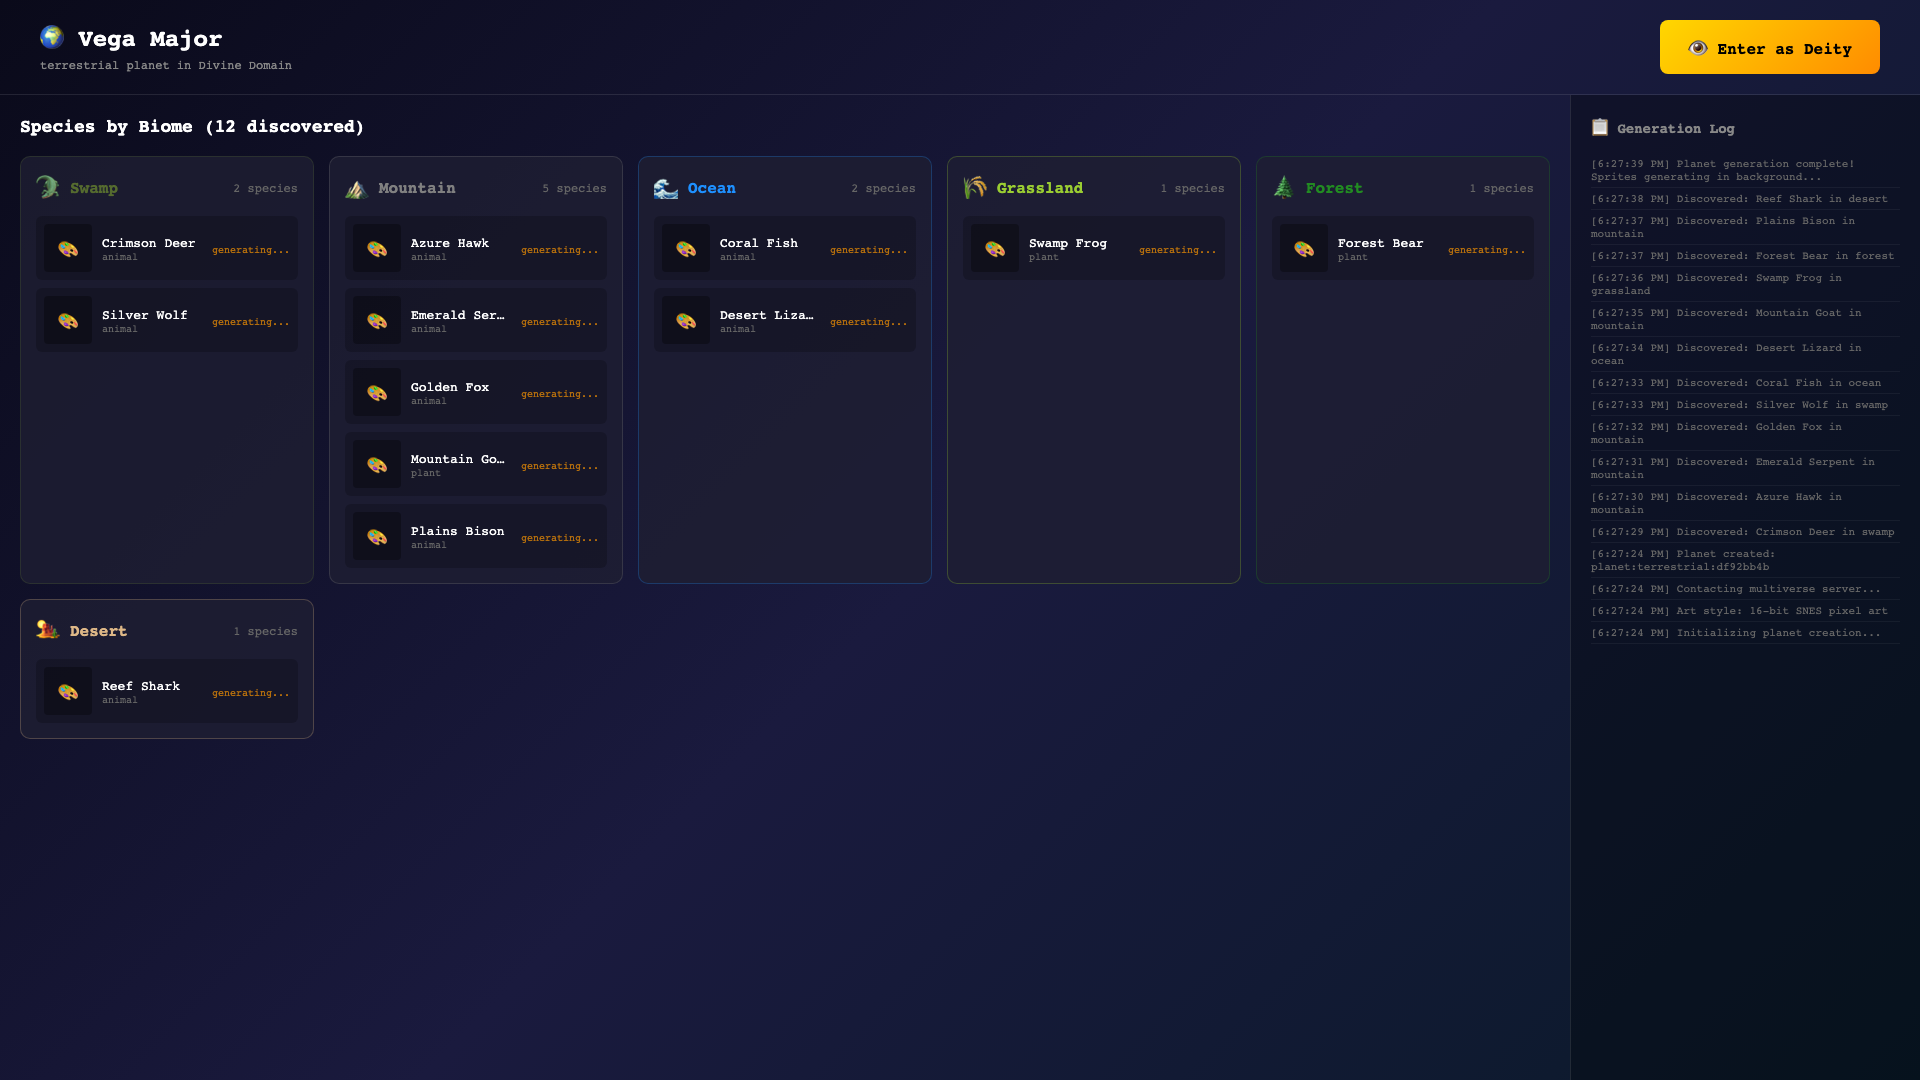Screen dimensions: 1920x1080
Task: Click the globe icon beside Vega Major
Action: pyautogui.click(x=52, y=38)
